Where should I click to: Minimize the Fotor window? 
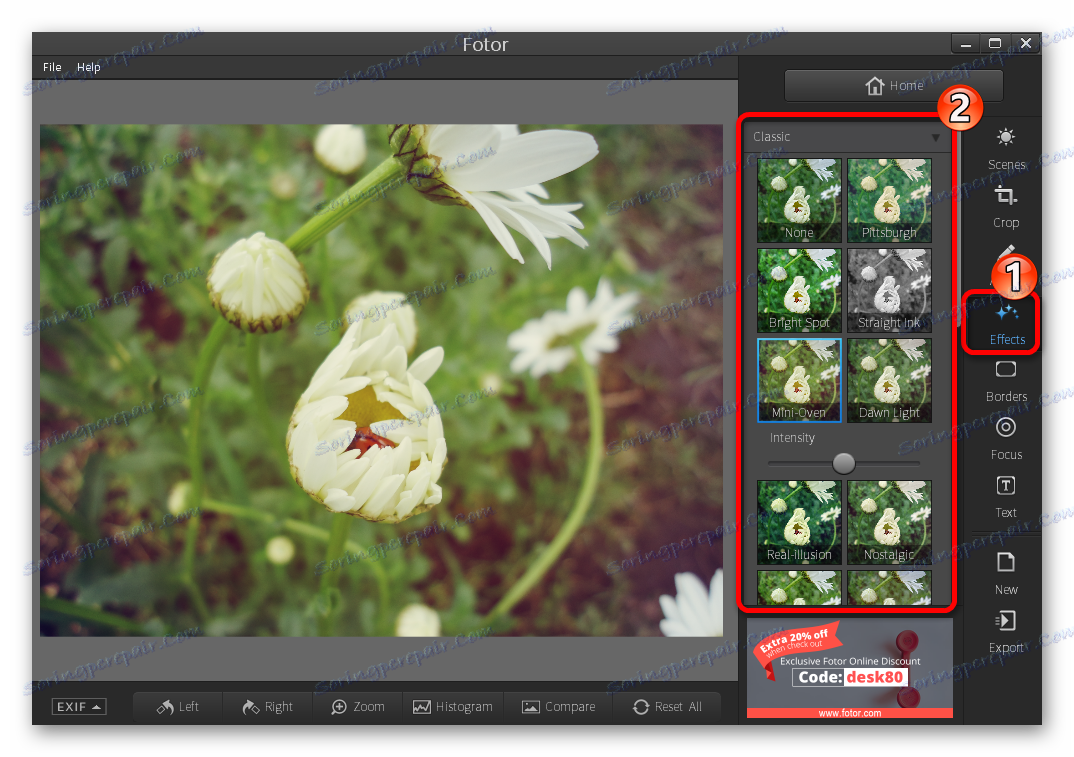click(x=966, y=44)
